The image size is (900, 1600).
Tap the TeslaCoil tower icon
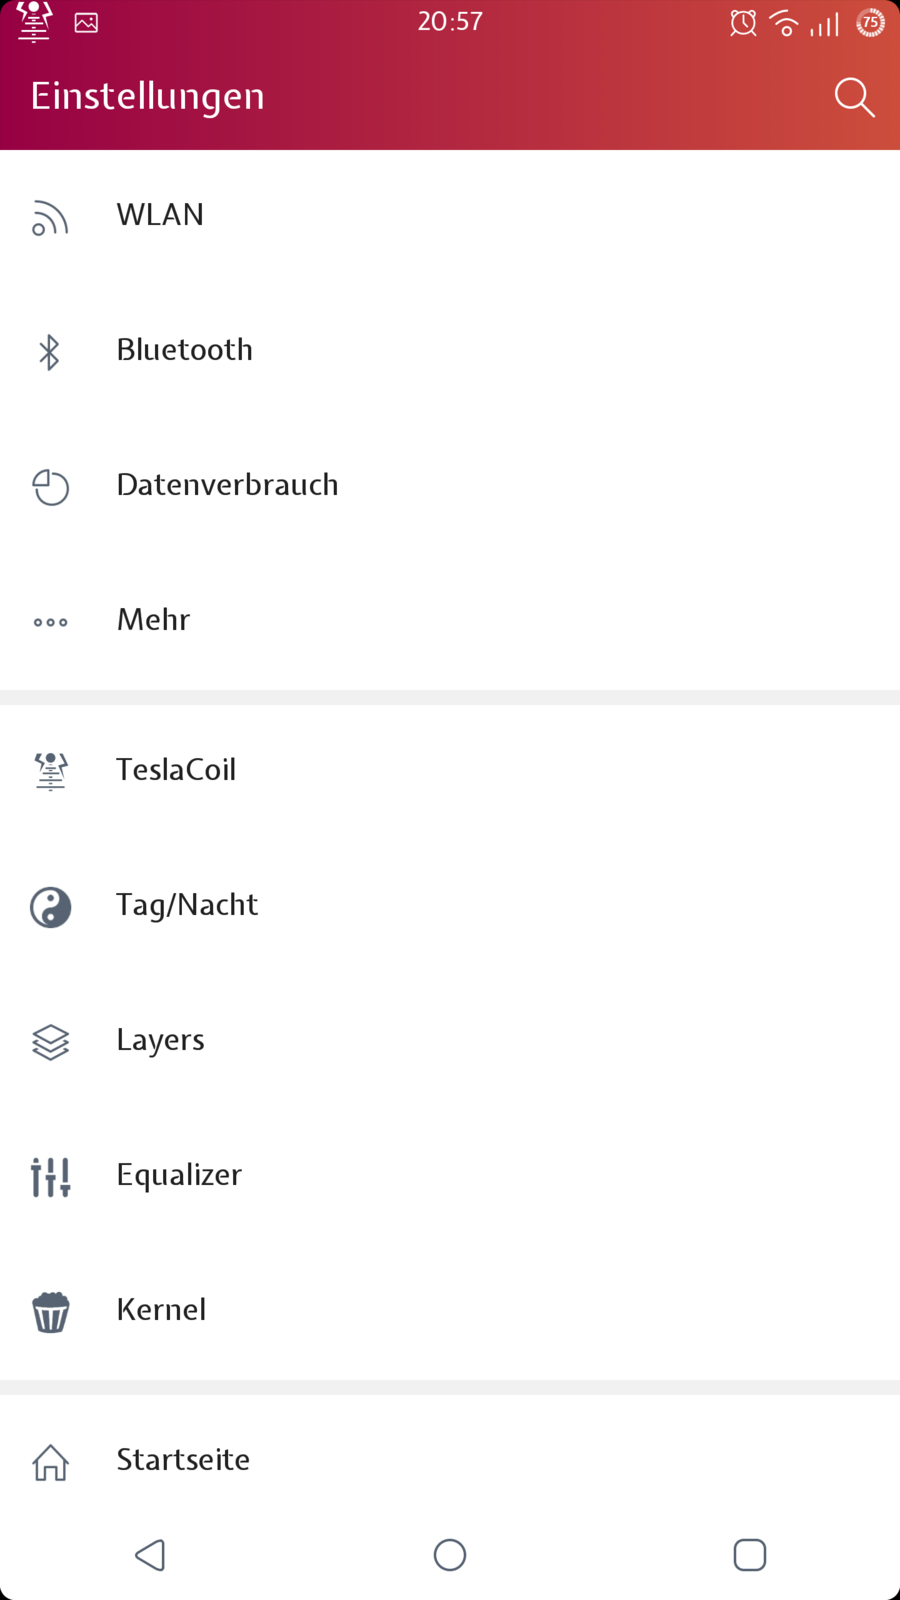pyautogui.click(x=50, y=771)
